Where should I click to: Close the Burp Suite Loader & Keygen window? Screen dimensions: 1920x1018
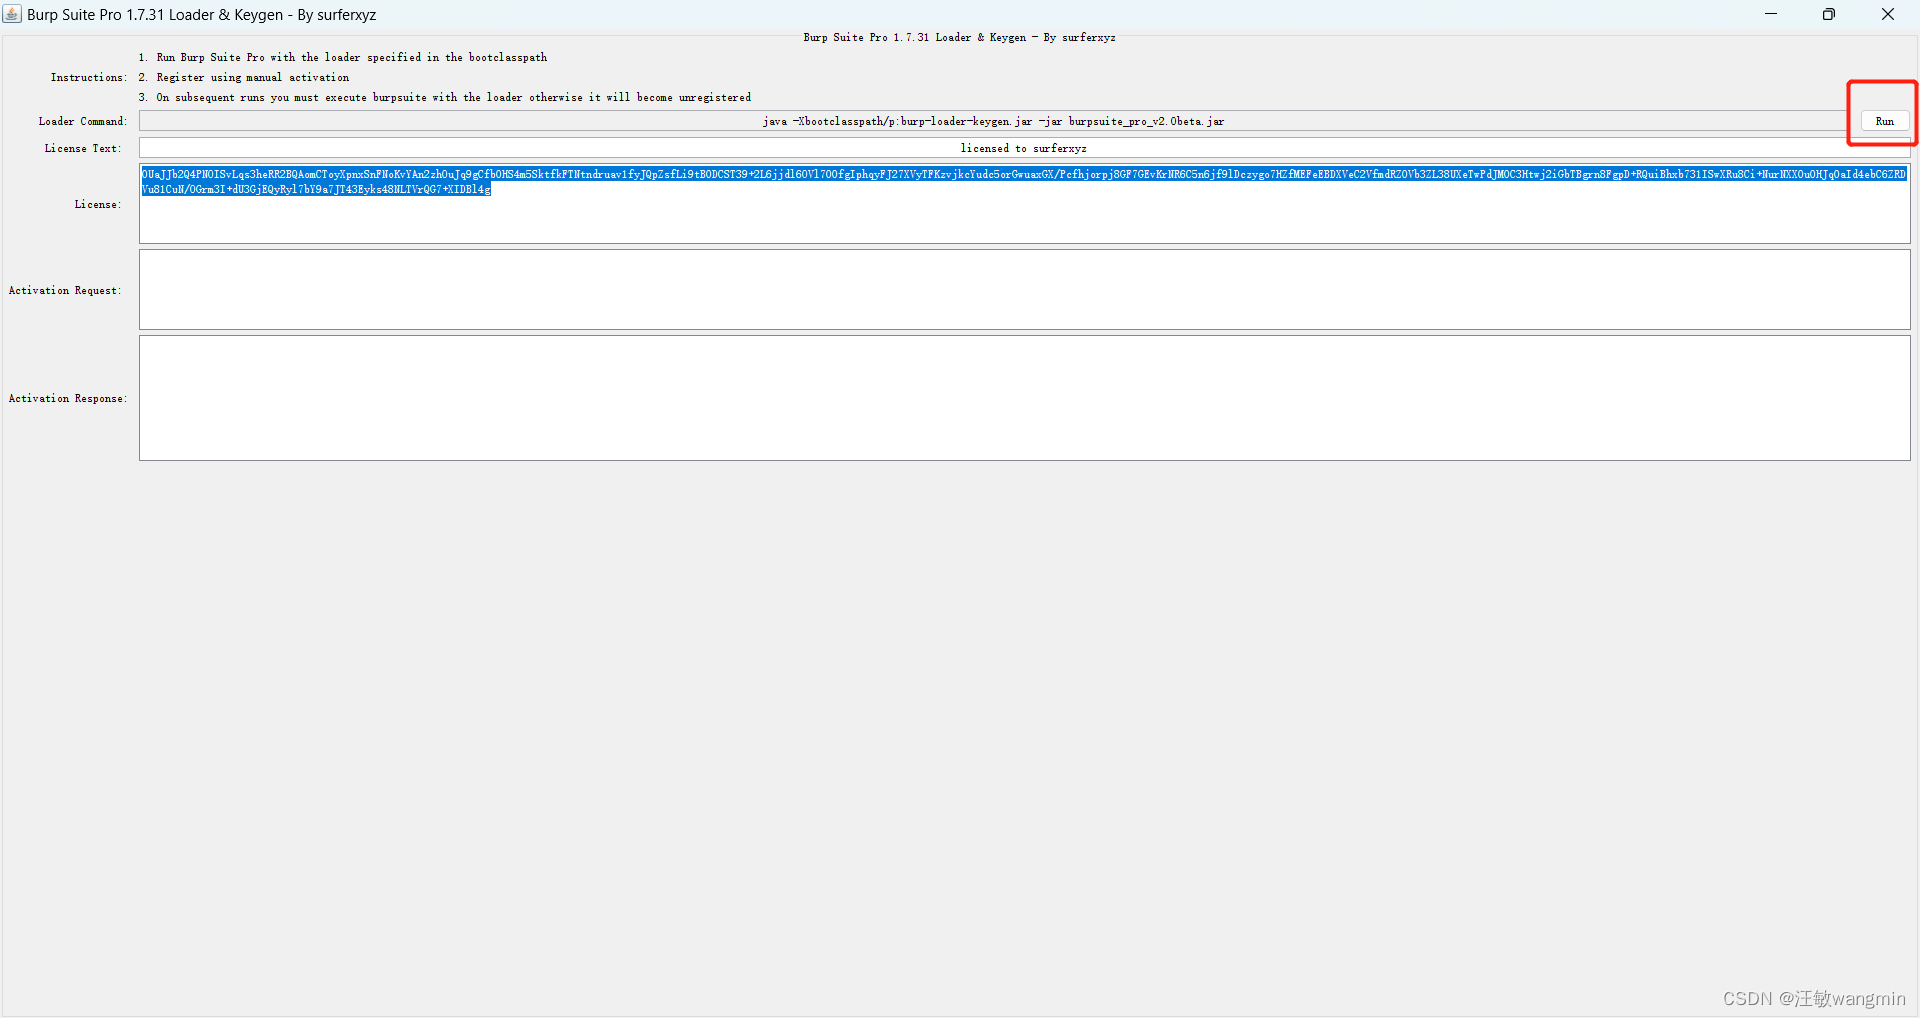coord(1888,14)
